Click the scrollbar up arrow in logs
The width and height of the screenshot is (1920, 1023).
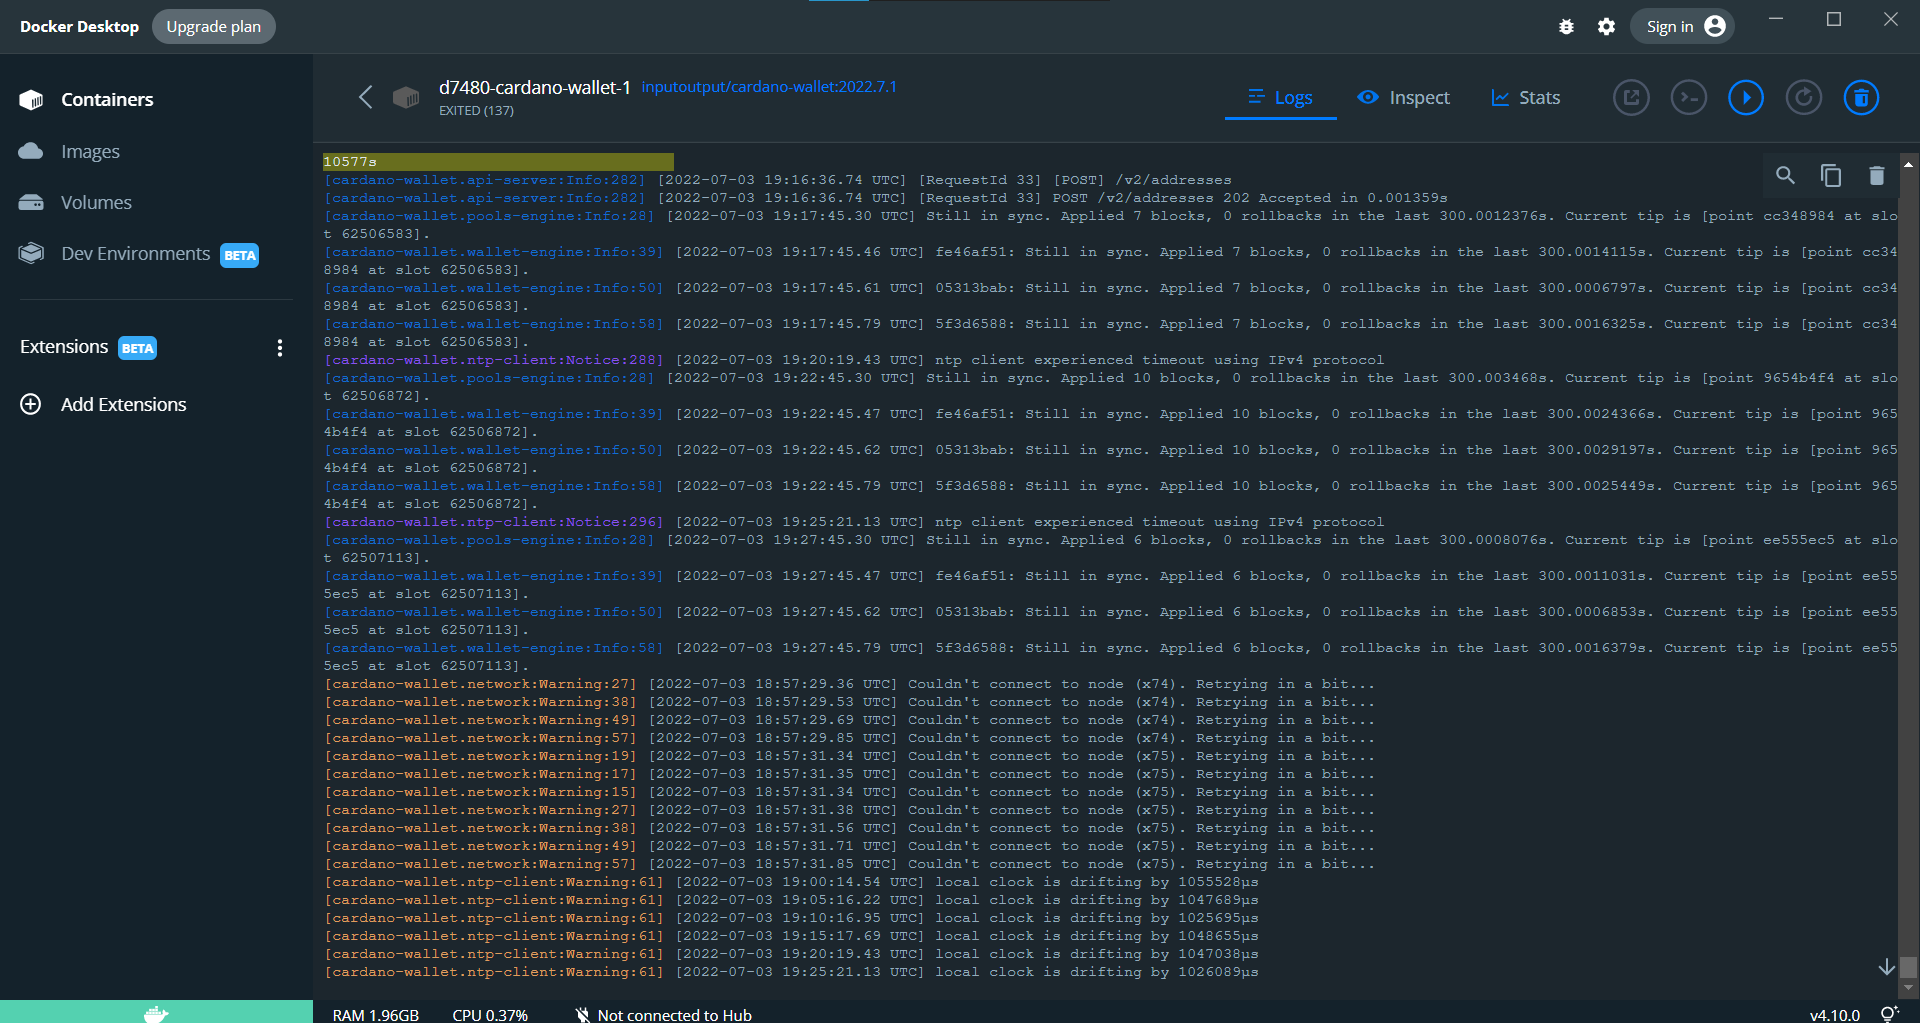click(1909, 164)
